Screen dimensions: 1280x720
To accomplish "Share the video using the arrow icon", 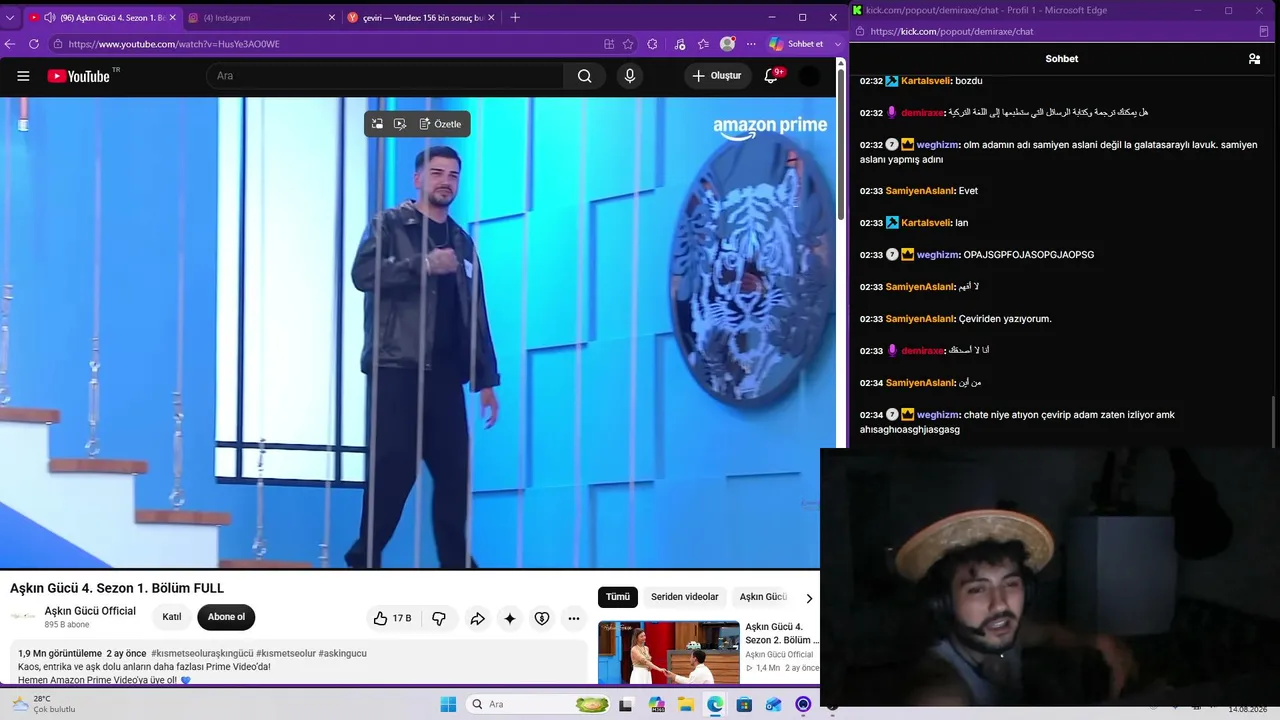I will pos(478,618).
